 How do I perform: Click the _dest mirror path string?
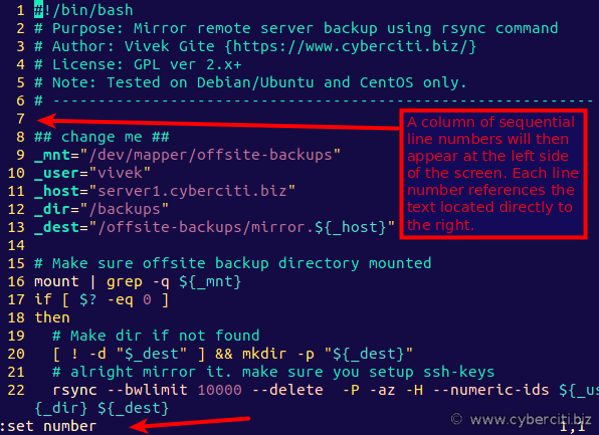(242, 227)
